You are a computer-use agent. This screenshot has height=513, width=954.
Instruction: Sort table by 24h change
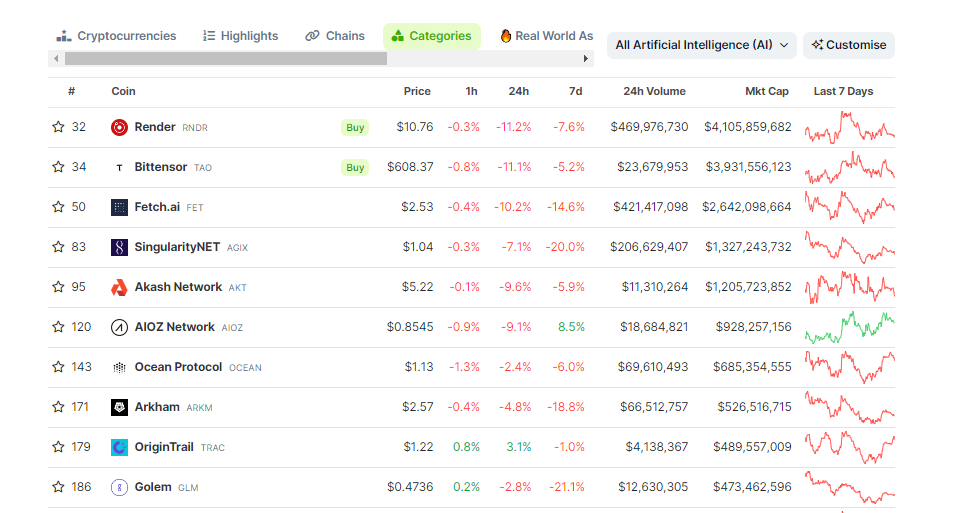click(x=519, y=91)
